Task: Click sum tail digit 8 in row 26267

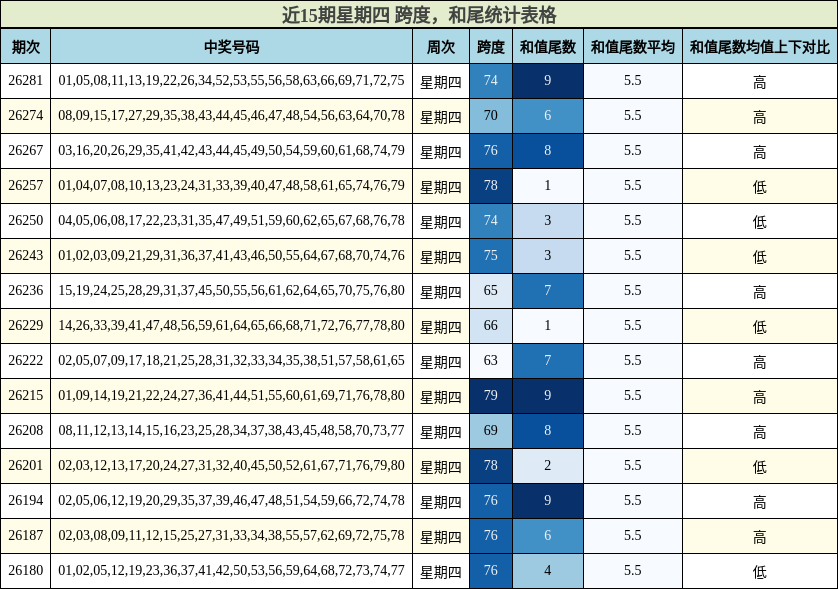Action: tap(548, 151)
